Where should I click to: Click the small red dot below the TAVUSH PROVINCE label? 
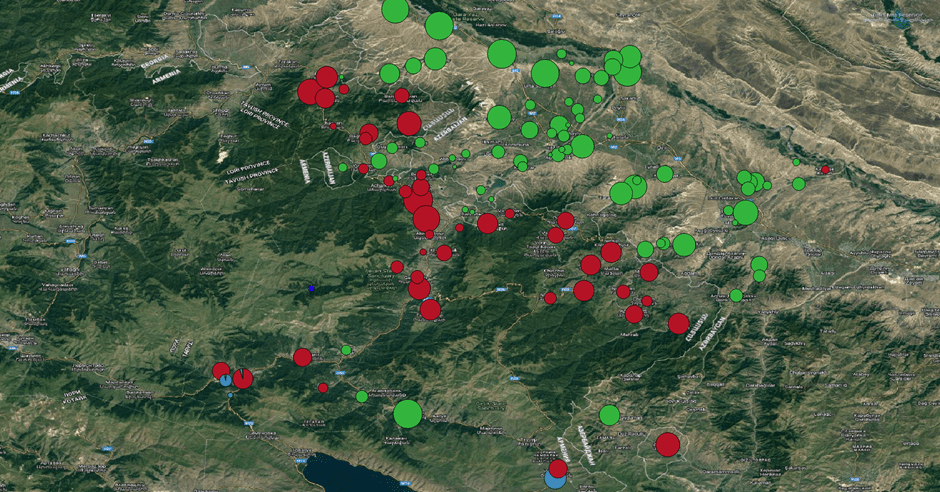333,127
